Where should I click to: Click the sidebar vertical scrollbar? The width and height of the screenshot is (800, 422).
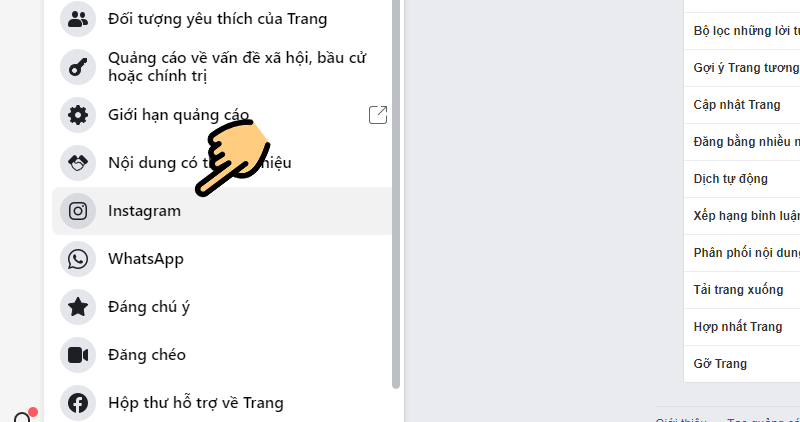396,194
